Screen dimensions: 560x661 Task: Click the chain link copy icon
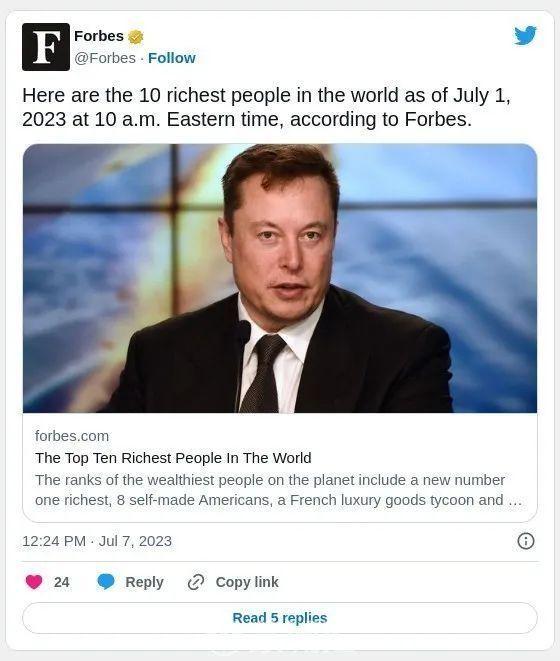pyautogui.click(x=196, y=582)
